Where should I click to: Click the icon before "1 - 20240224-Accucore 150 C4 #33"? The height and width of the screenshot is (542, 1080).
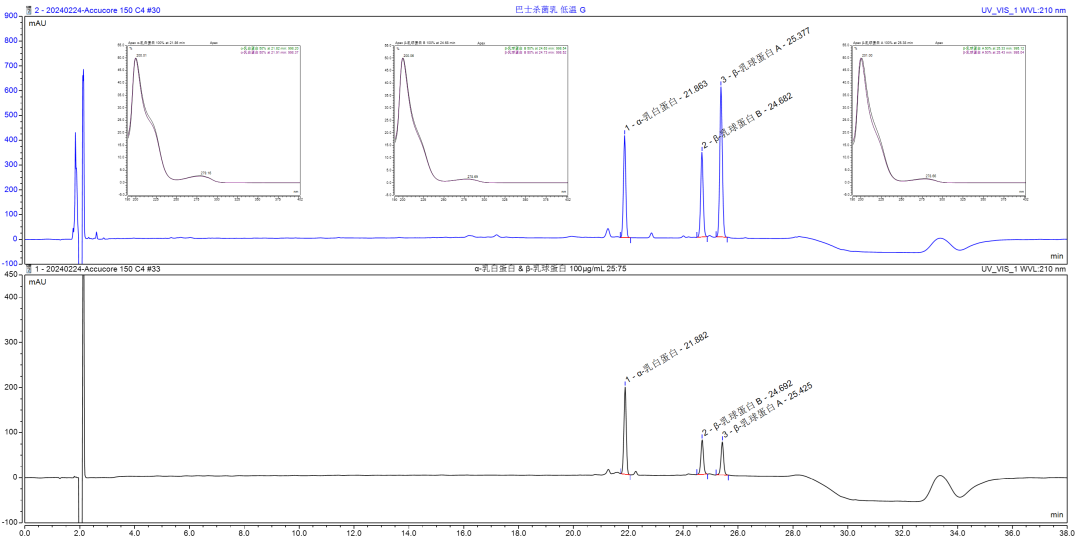[x=30, y=269]
